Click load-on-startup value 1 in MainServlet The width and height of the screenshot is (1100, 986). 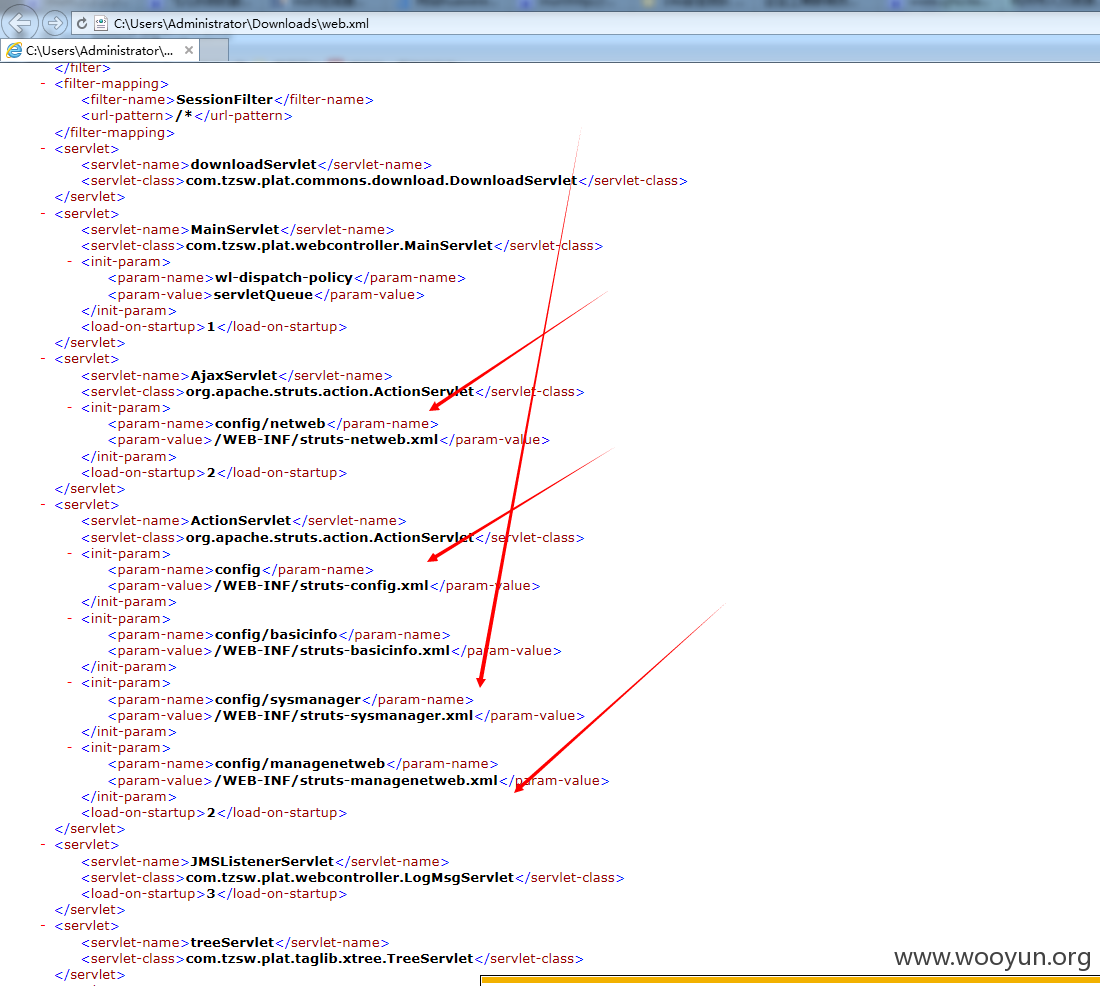pos(211,327)
